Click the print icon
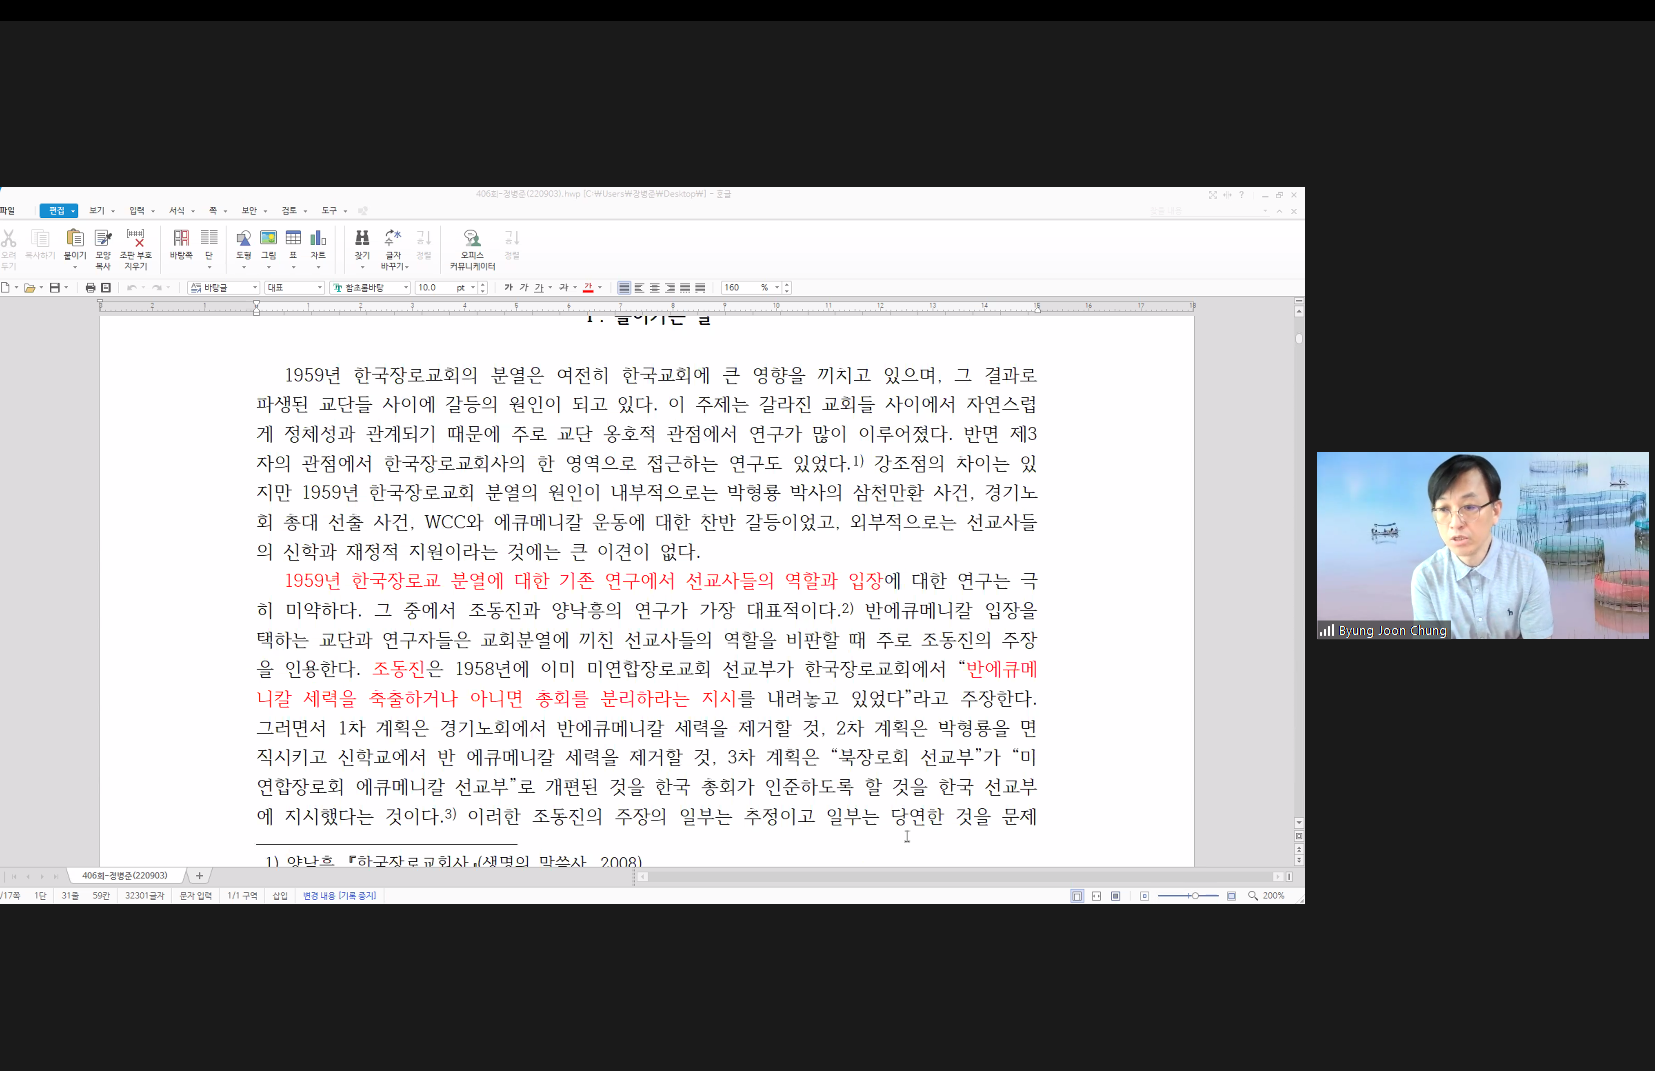 90,288
